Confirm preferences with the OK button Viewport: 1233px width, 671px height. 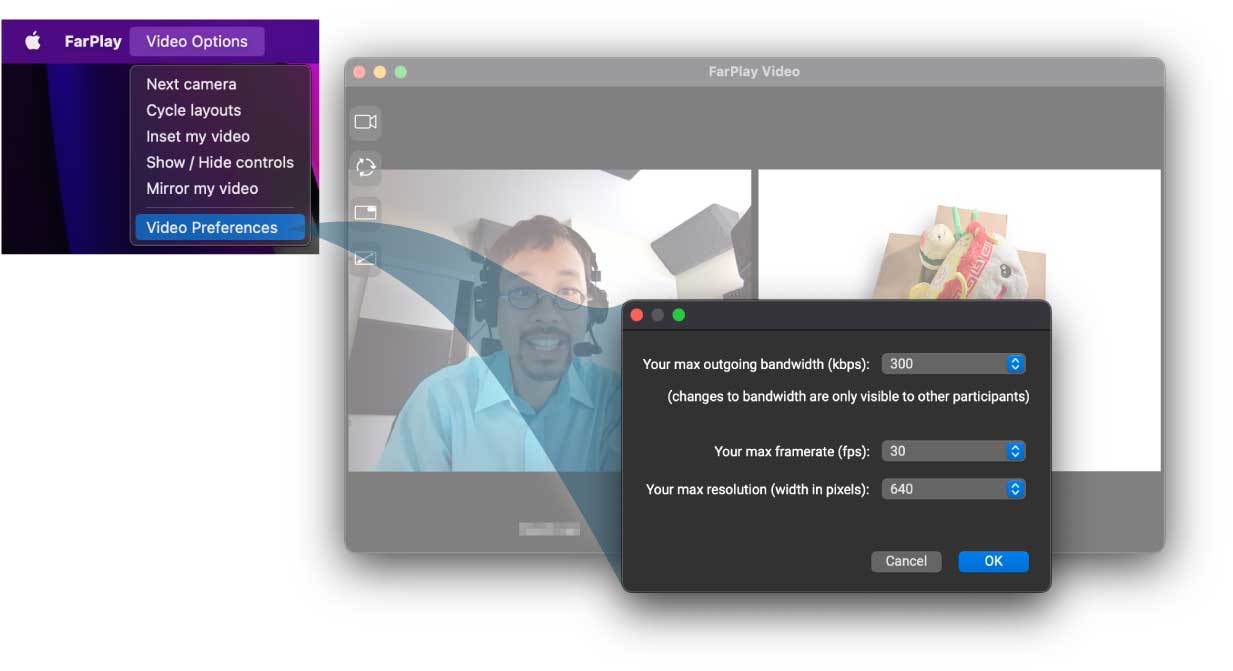tap(993, 561)
